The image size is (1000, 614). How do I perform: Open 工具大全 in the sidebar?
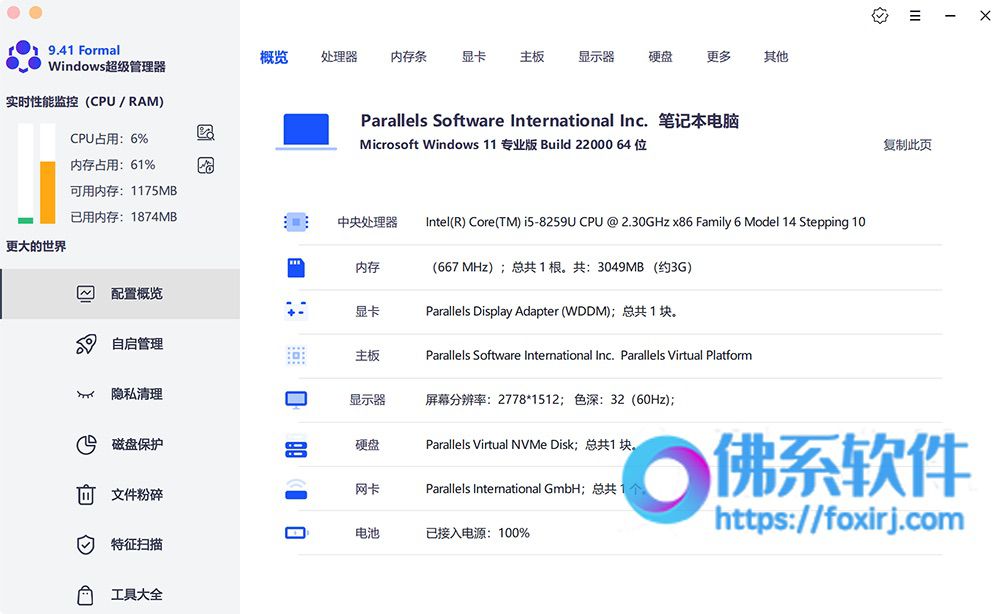click(120, 595)
